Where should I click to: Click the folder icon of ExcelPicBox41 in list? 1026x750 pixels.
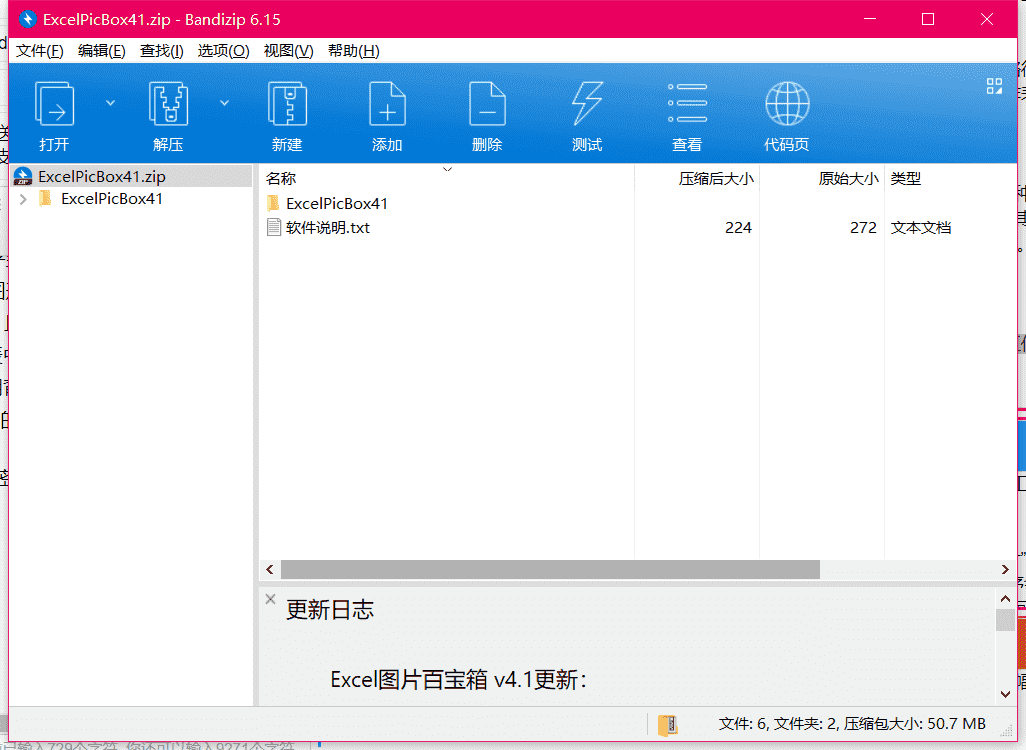pyautogui.click(x=274, y=204)
